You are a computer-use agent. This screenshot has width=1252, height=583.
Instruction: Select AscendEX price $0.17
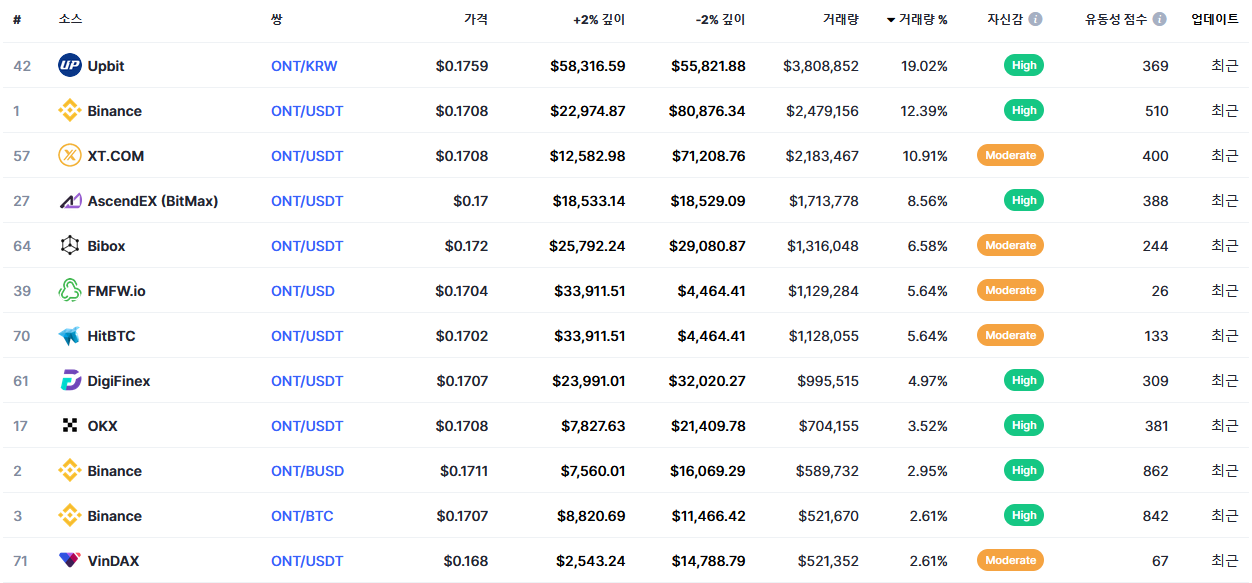pyautogui.click(x=471, y=201)
